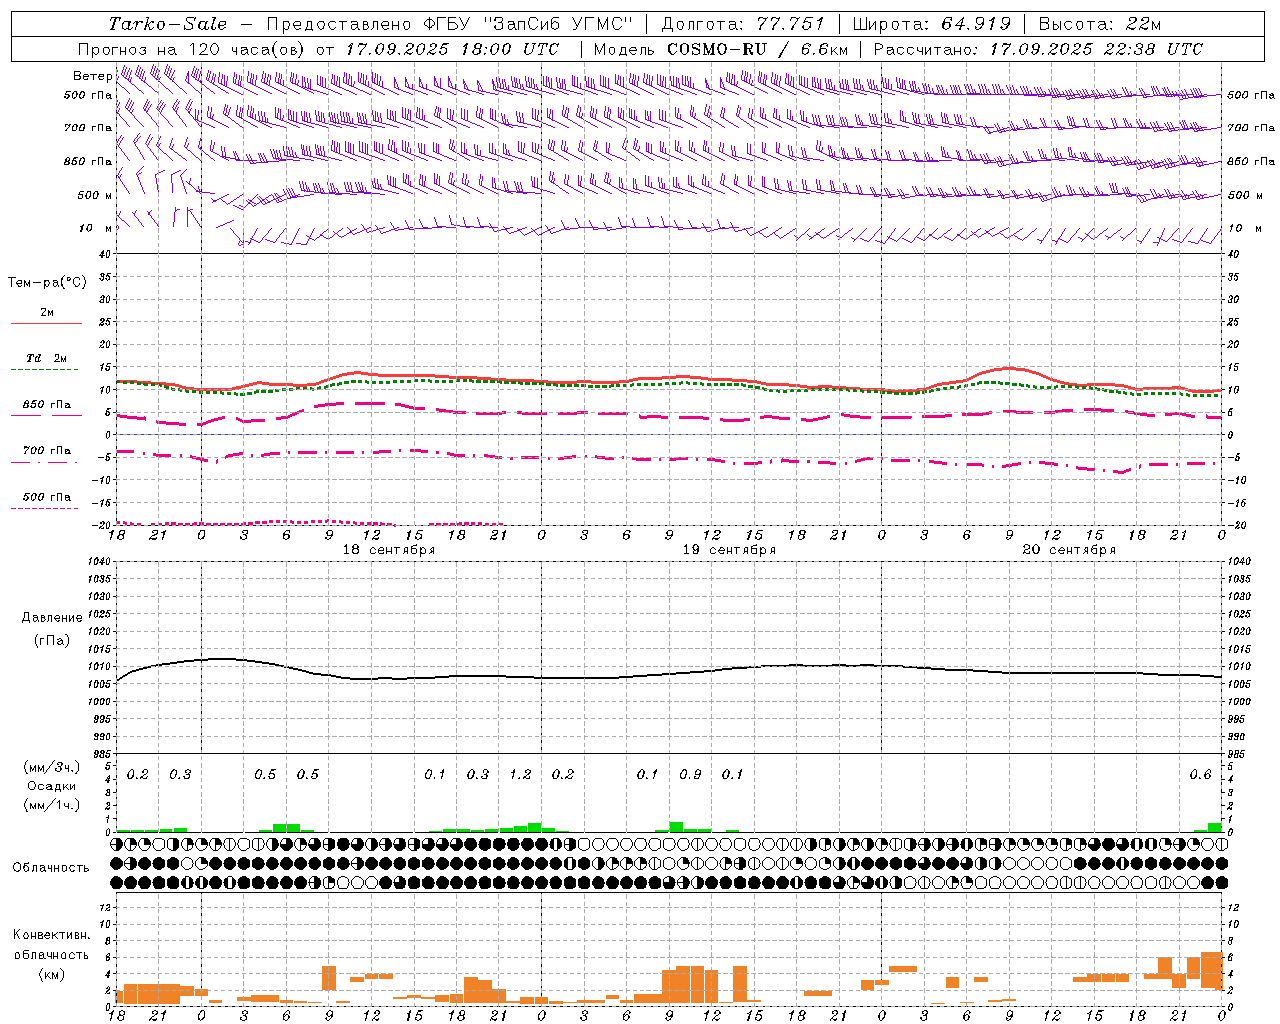Click the '(мм/3ч.)' unit label

52,767
